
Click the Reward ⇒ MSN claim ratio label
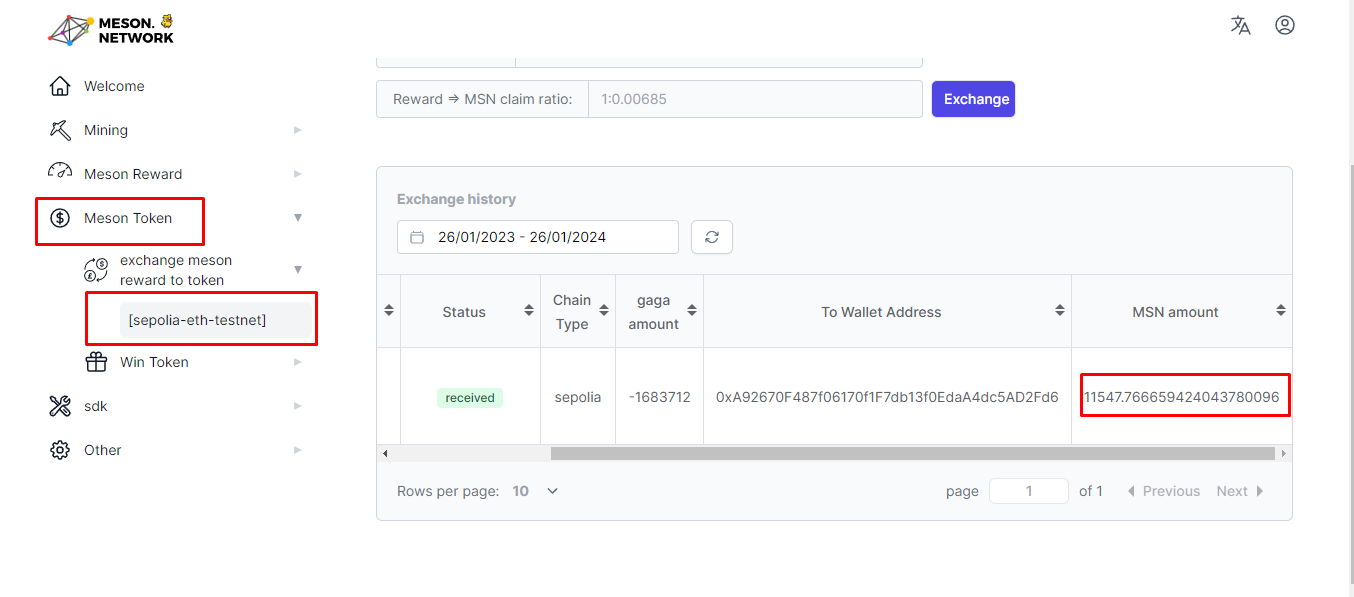[482, 99]
